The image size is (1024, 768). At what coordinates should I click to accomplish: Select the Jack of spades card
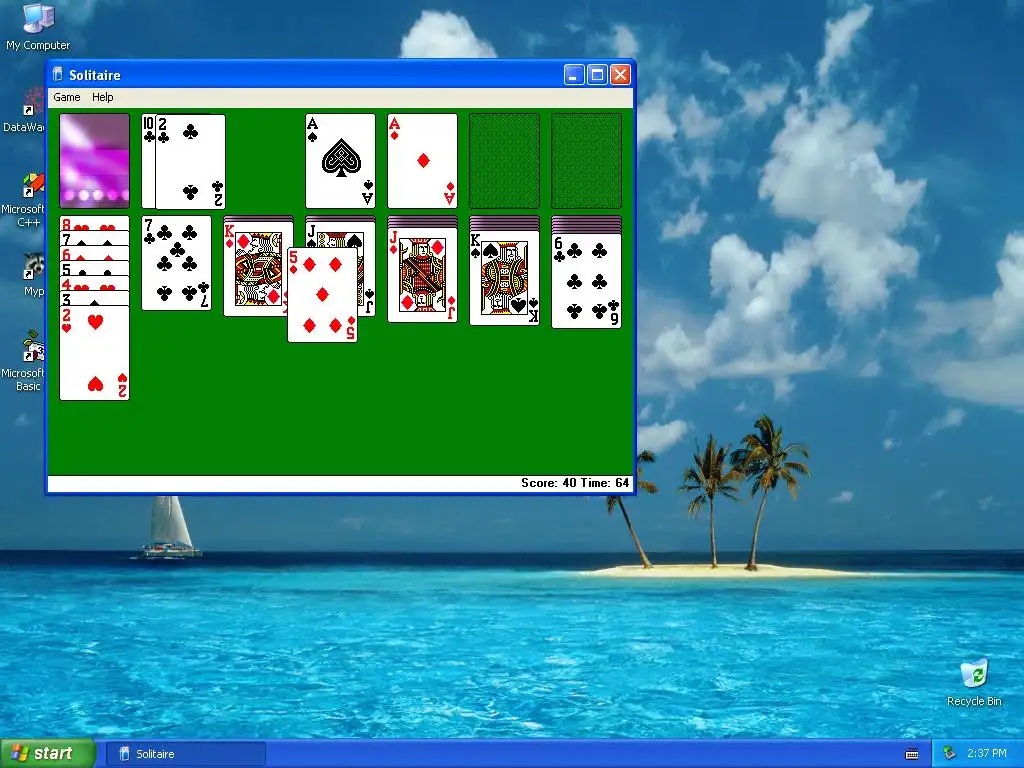(340, 234)
